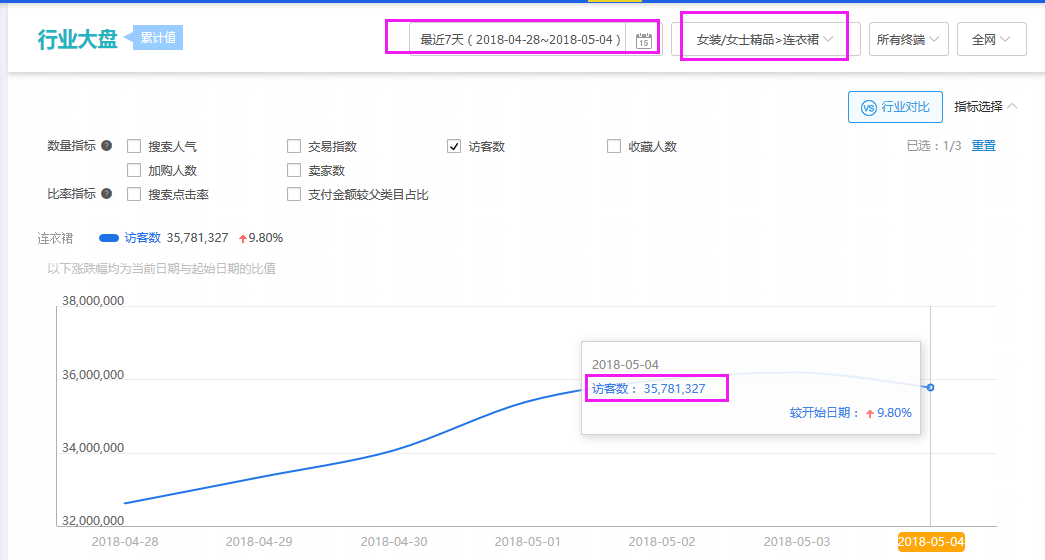
Task: Click the 重置 reset link
Action: [x=984, y=146]
